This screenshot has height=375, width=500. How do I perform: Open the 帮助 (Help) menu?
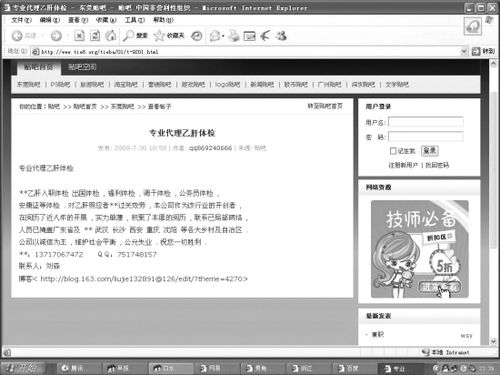coord(163,20)
